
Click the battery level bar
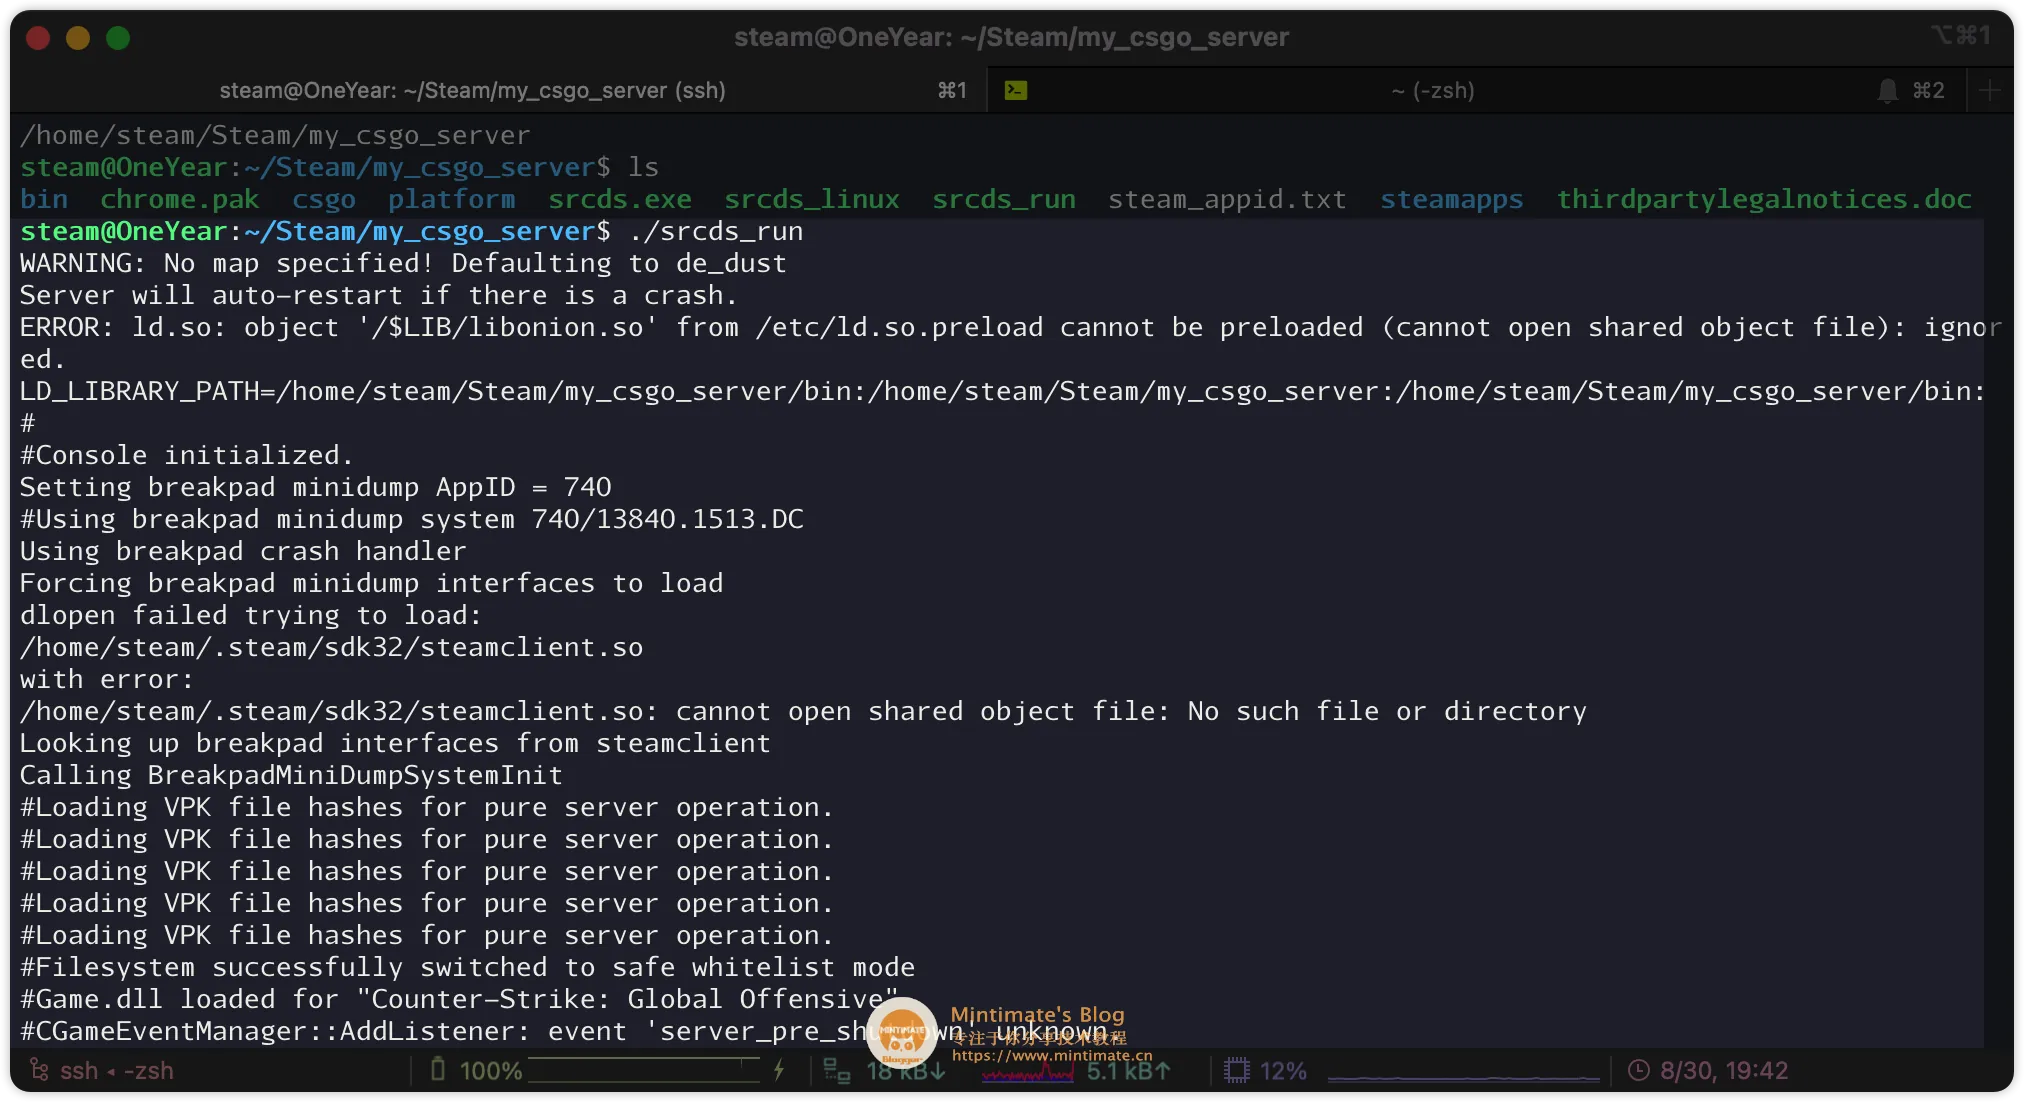(x=644, y=1071)
